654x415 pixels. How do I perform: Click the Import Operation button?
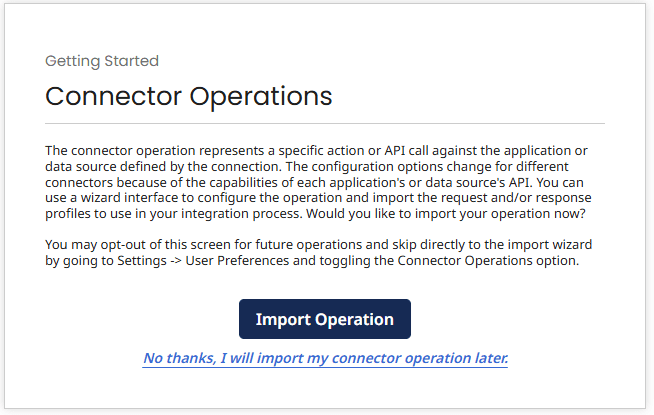pos(325,319)
